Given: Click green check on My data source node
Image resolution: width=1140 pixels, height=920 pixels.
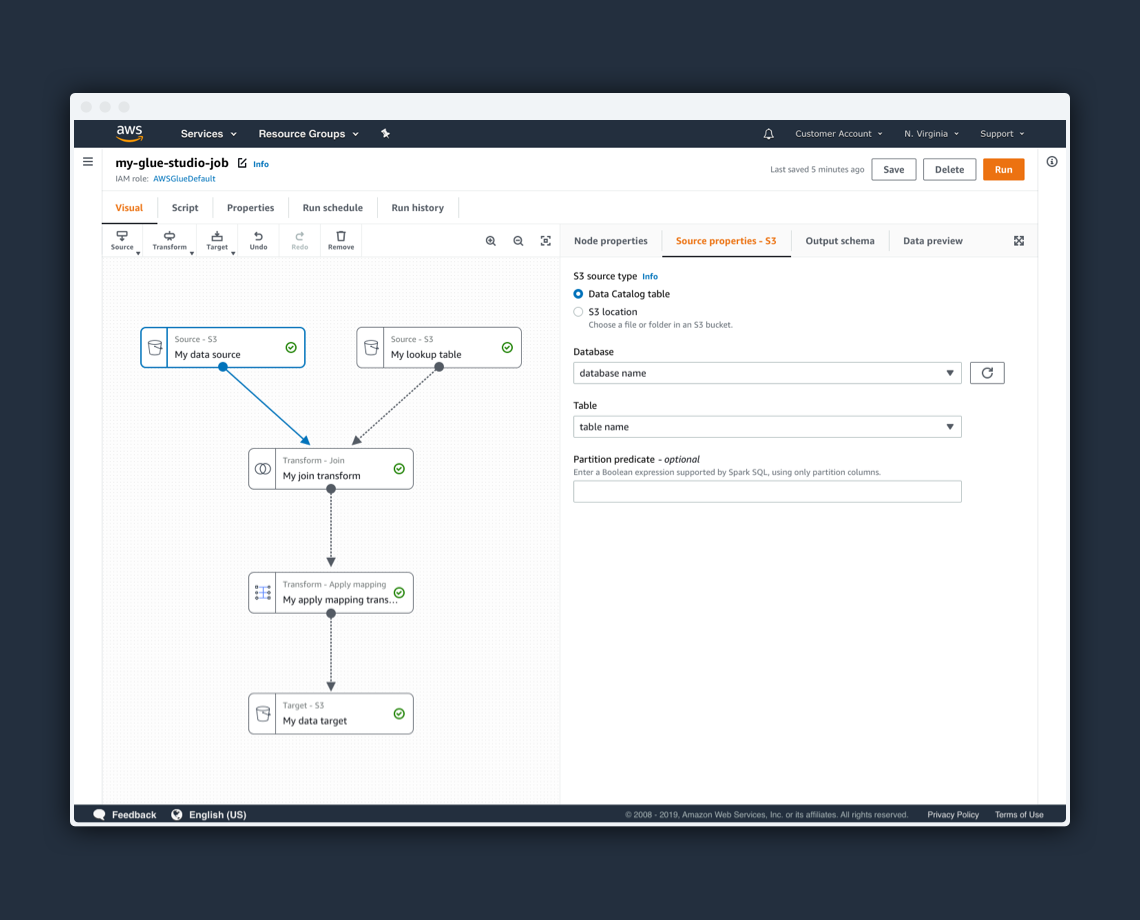Looking at the screenshot, I should [291, 348].
